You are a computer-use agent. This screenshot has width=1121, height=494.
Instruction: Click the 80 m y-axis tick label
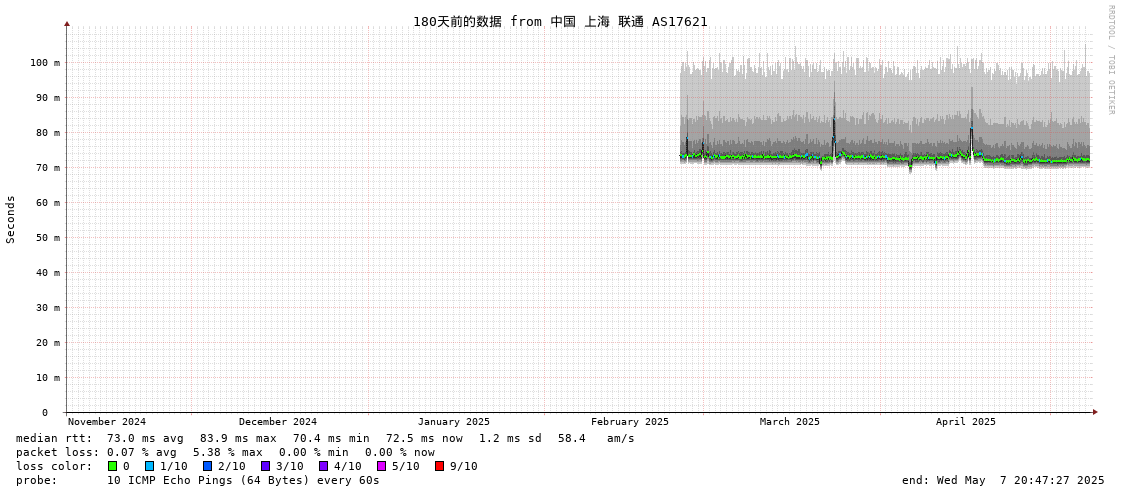click(48, 133)
